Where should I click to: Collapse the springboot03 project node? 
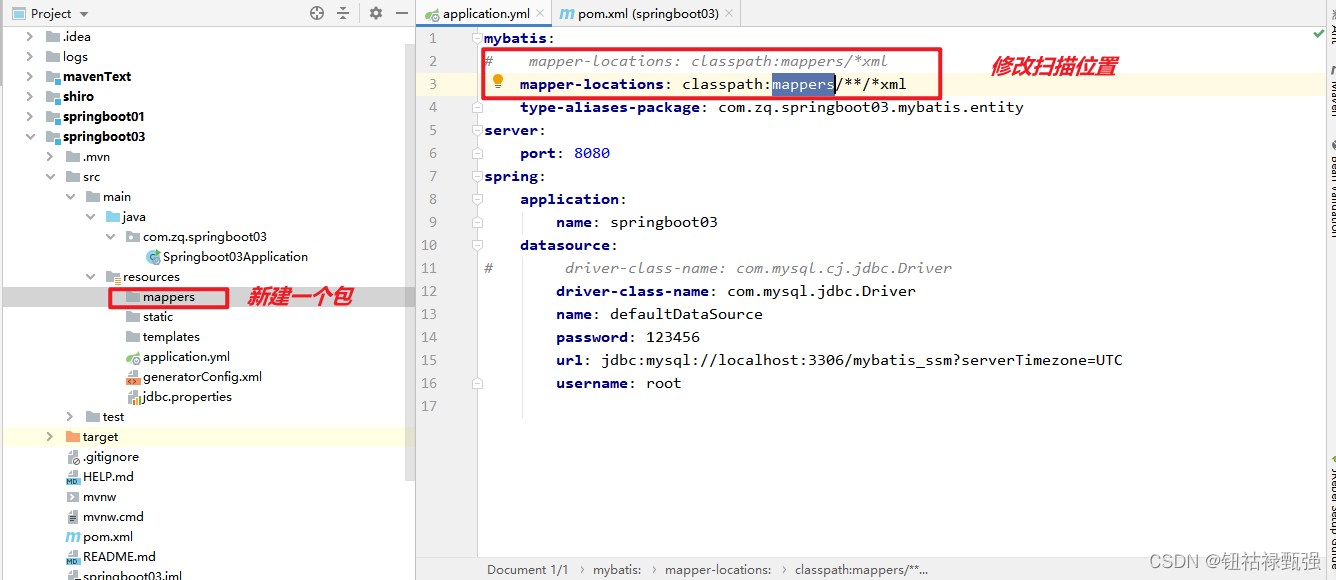pos(31,136)
